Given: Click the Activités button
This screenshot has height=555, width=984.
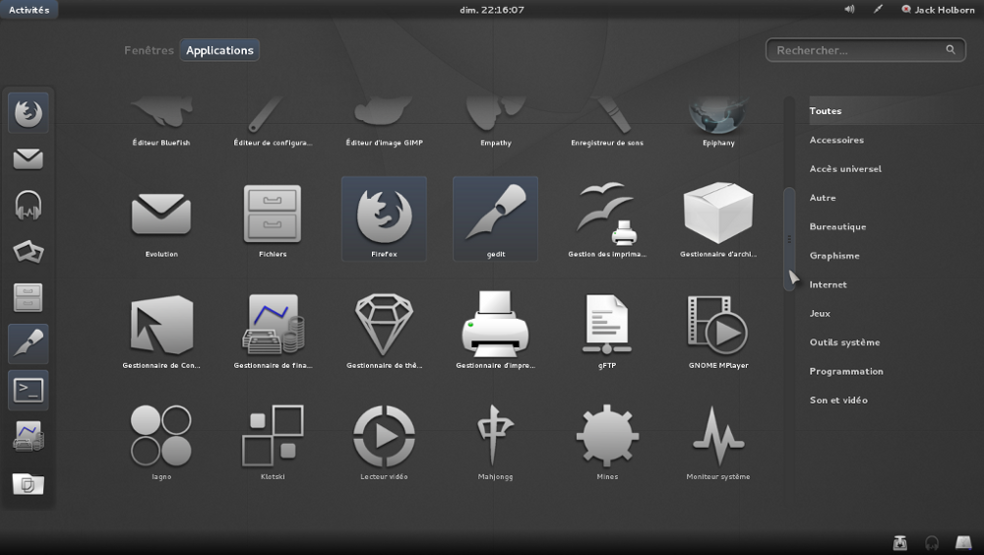Looking at the screenshot, I should (x=29, y=9).
